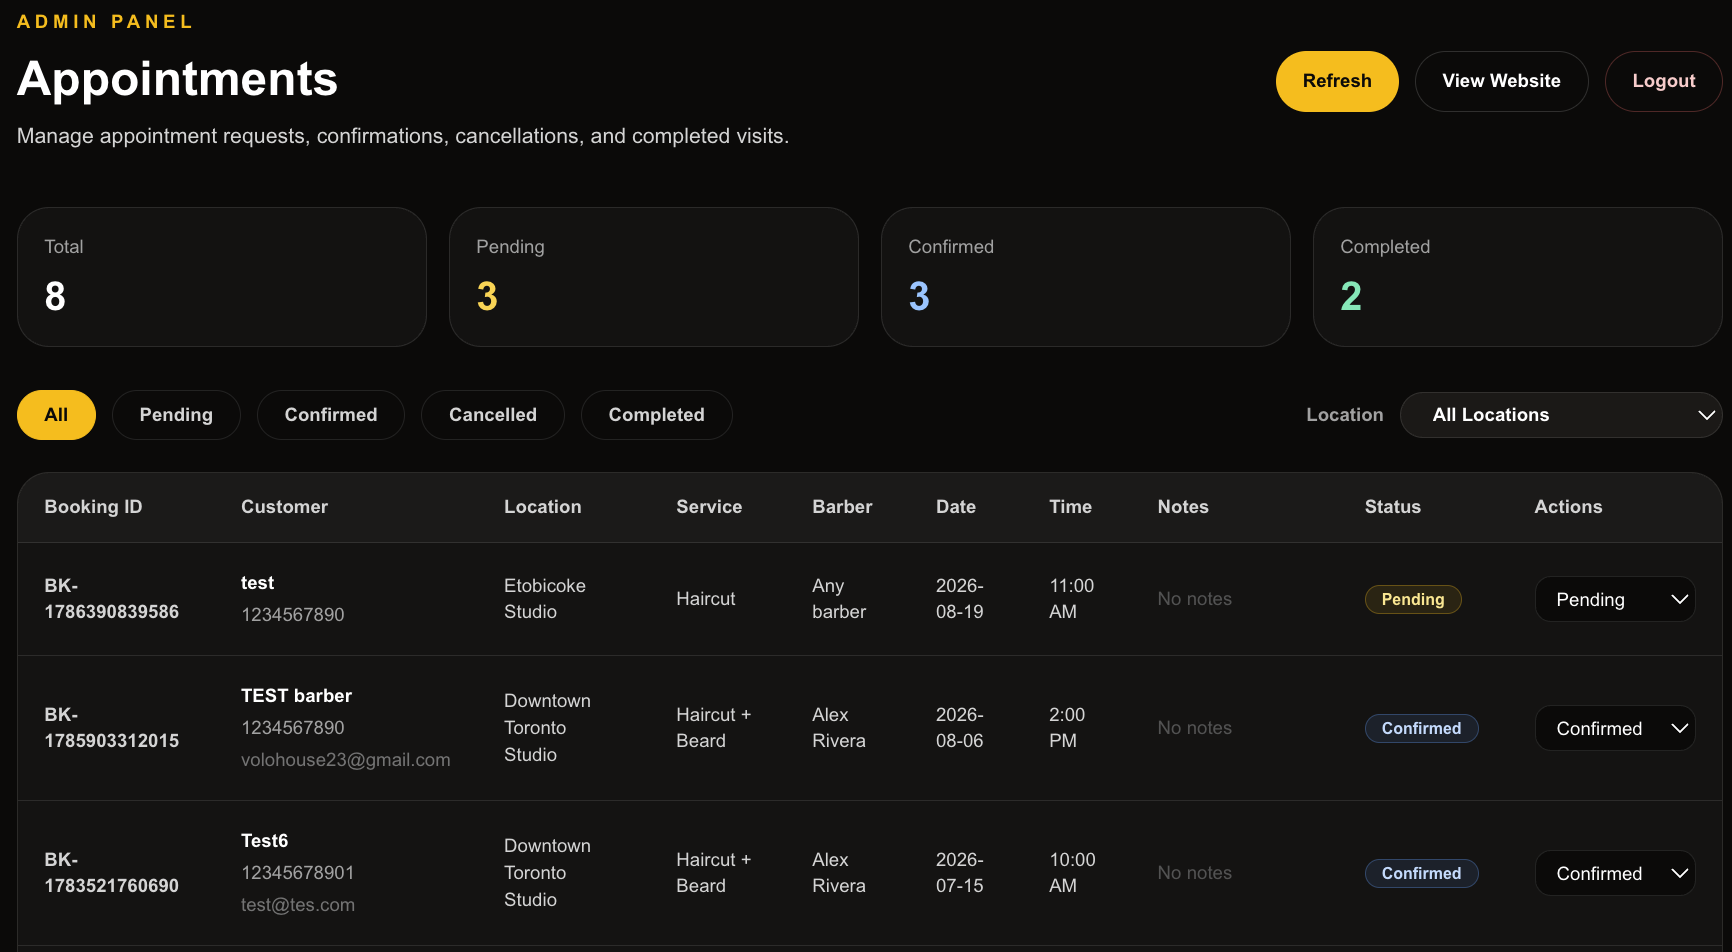The height and width of the screenshot is (952, 1732).
Task: Click the Total appointments card
Action: [x=222, y=277]
